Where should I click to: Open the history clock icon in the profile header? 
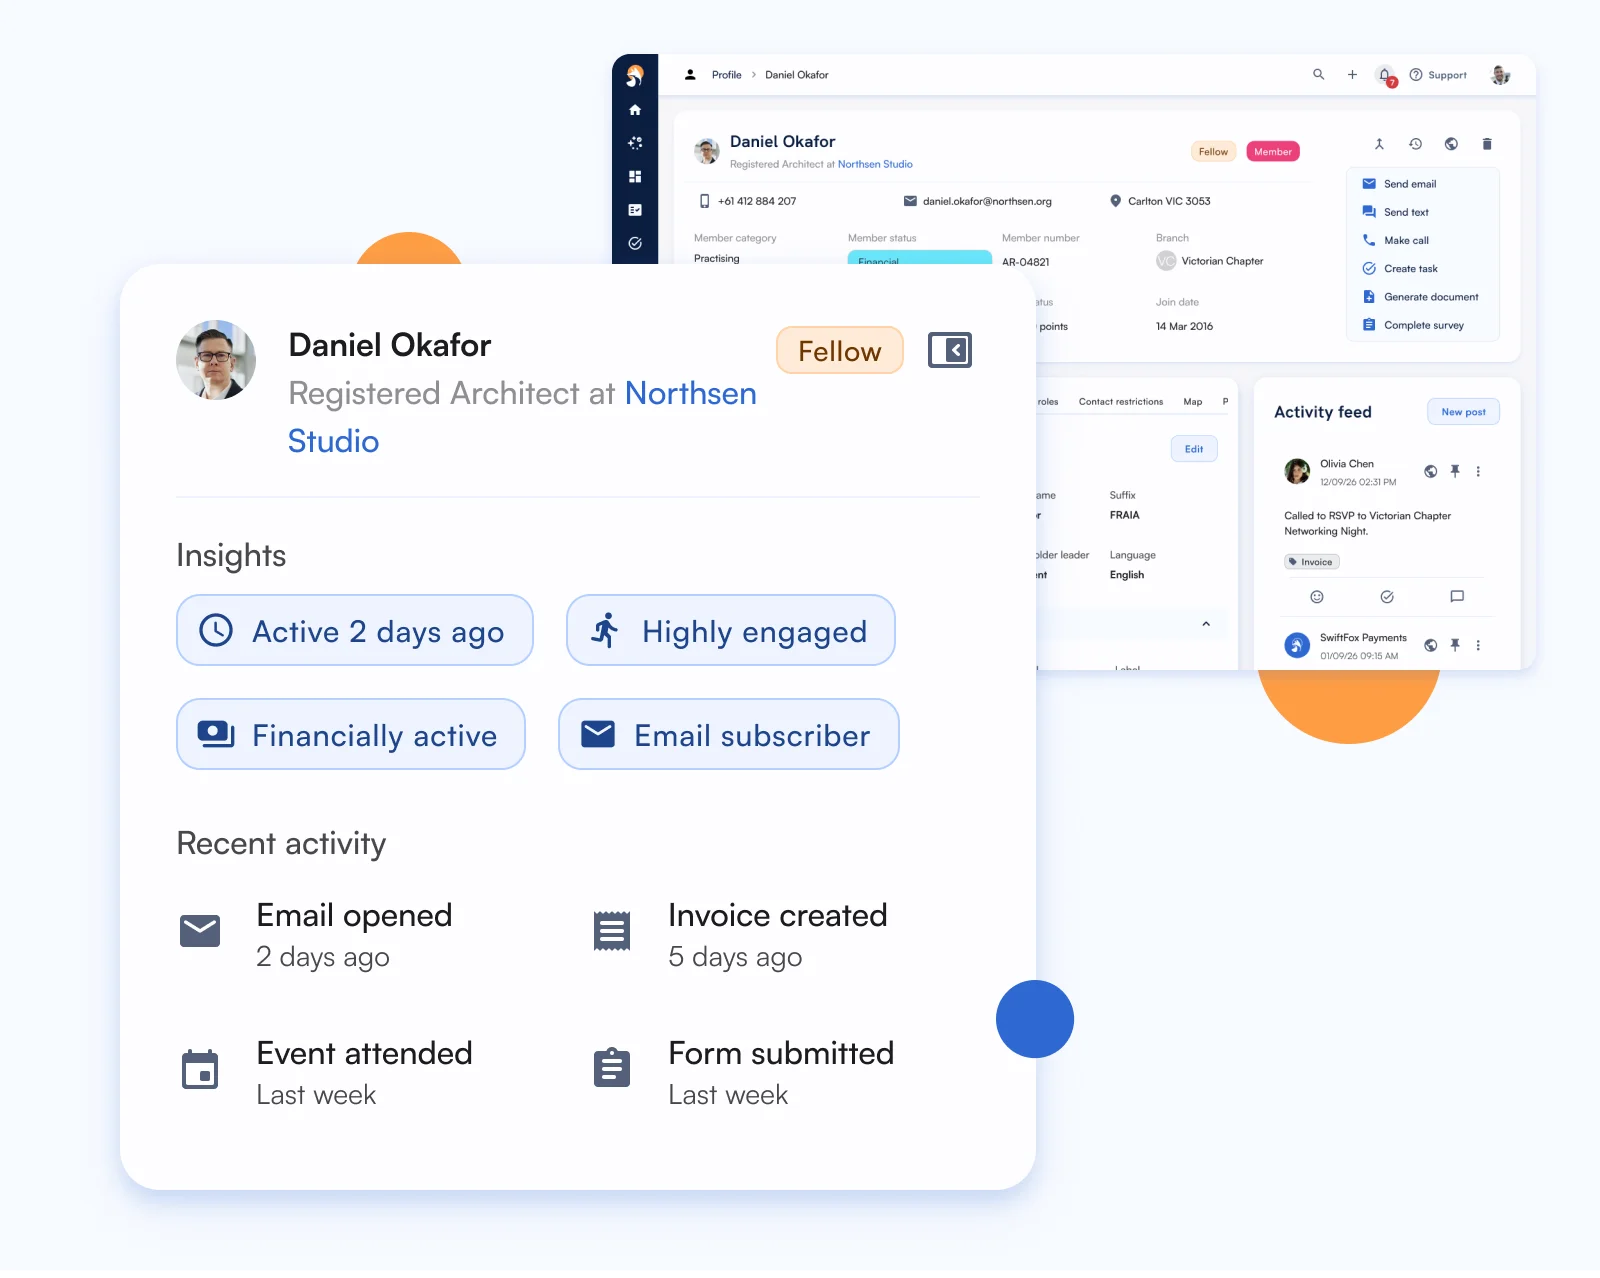pyautogui.click(x=1416, y=144)
